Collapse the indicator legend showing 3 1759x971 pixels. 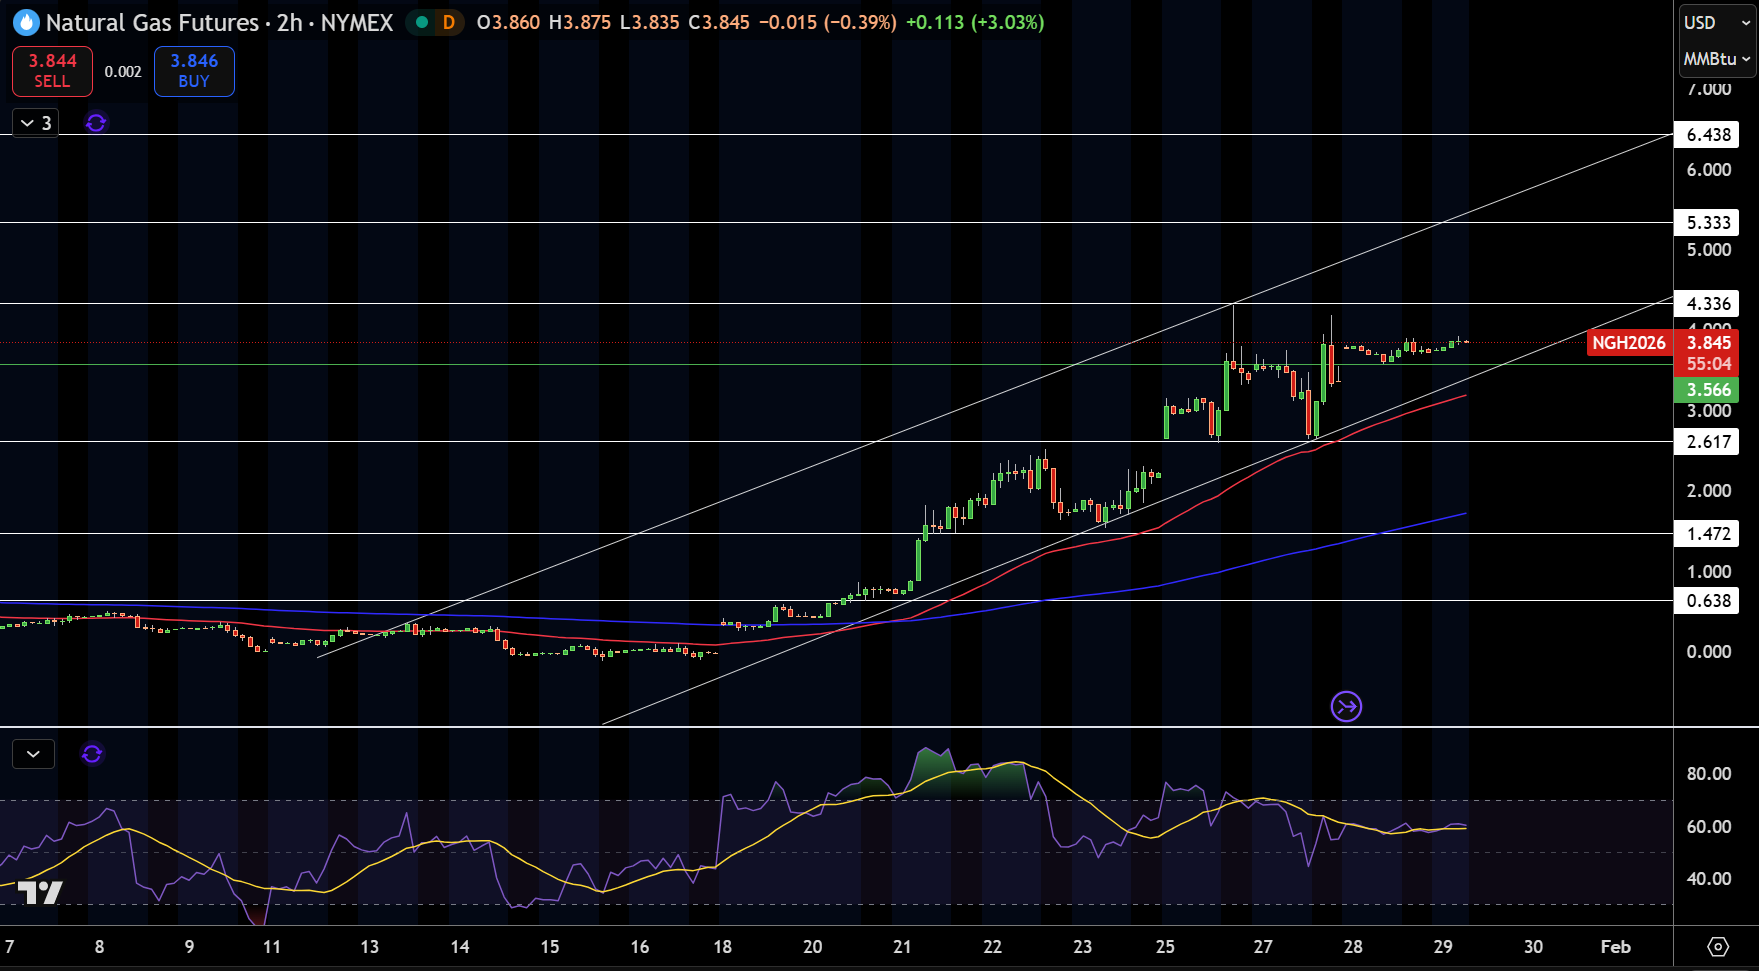coord(35,123)
